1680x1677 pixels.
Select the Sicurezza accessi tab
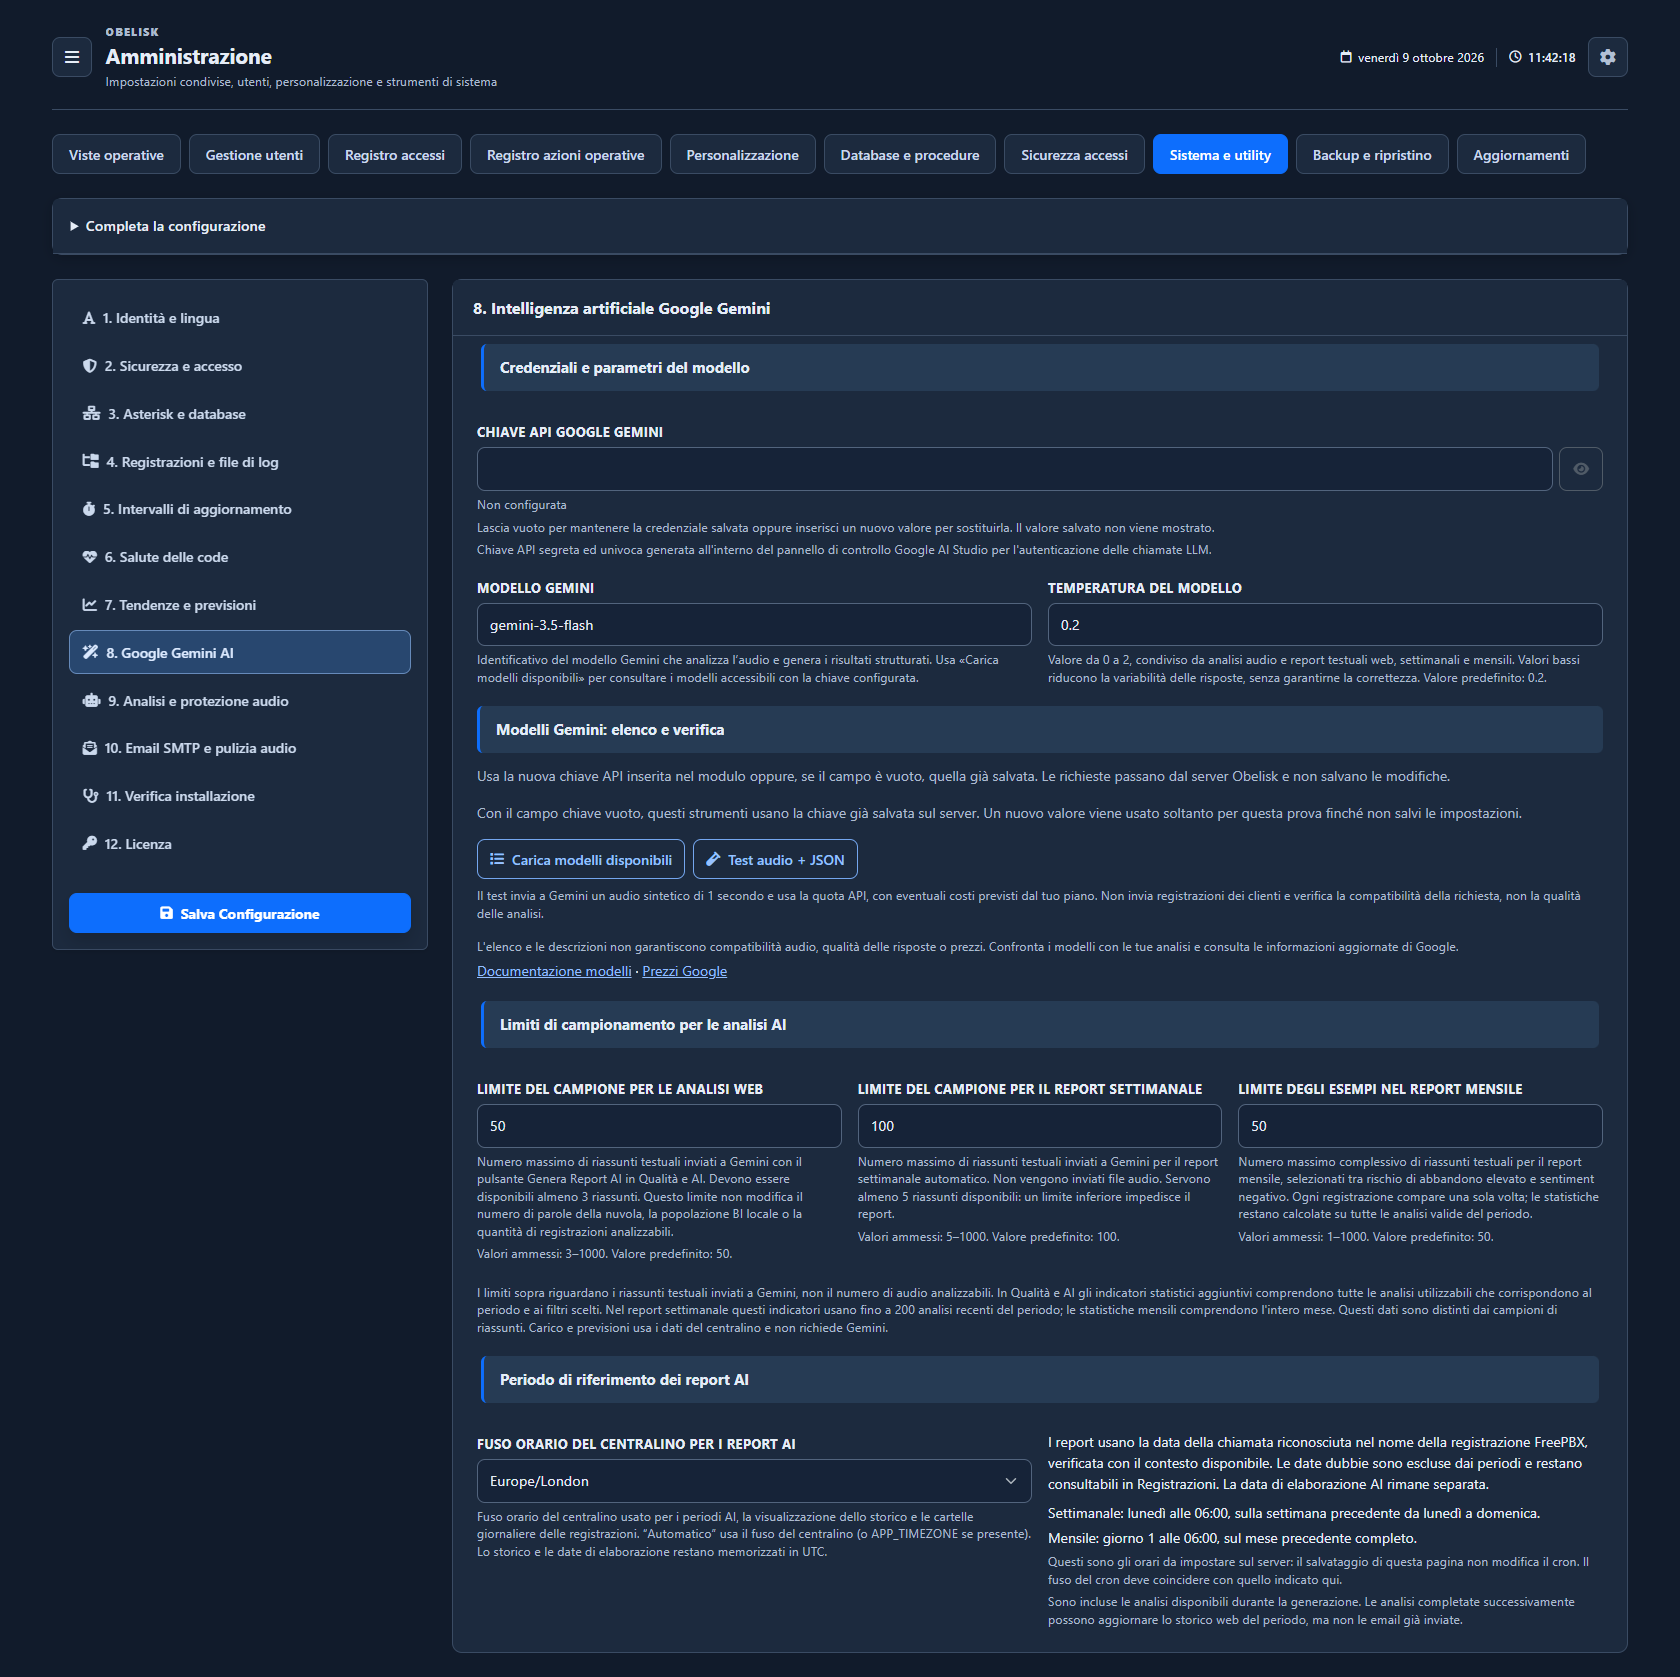click(x=1074, y=154)
